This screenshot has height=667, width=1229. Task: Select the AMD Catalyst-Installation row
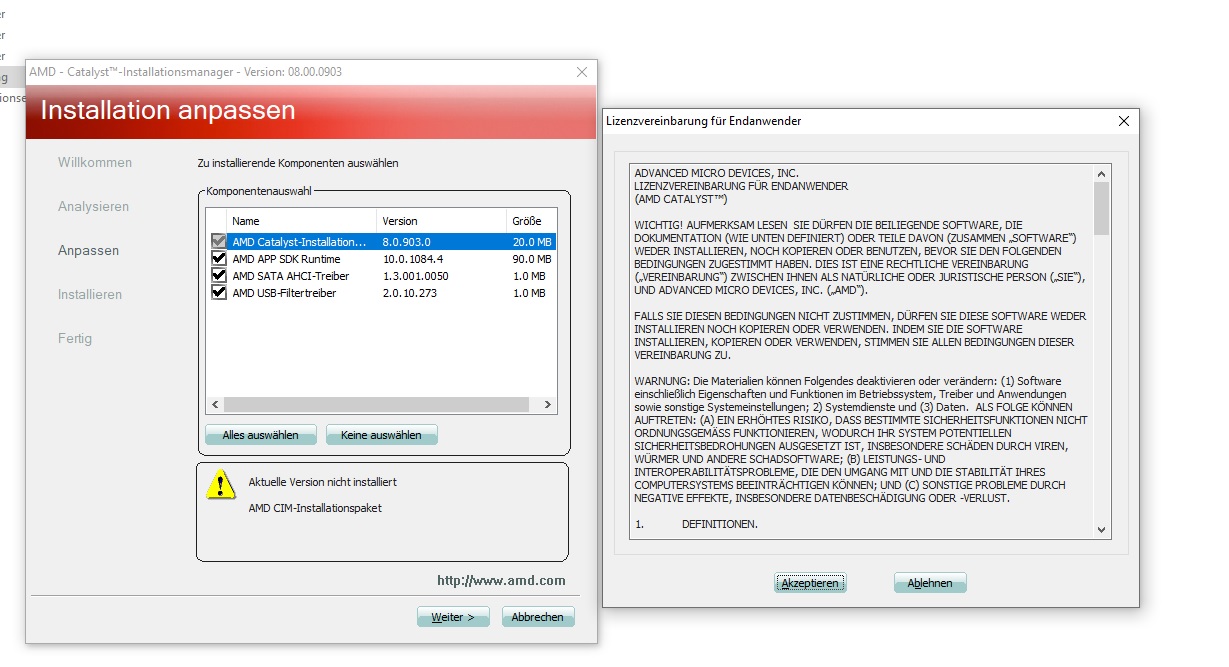click(x=381, y=242)
